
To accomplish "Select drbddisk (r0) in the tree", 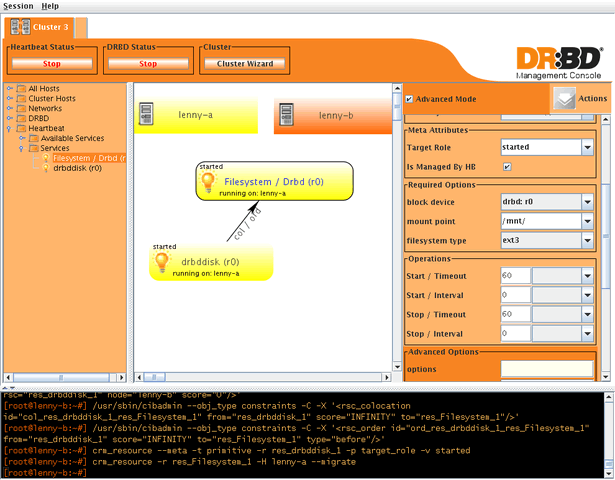I will [78, 168].
